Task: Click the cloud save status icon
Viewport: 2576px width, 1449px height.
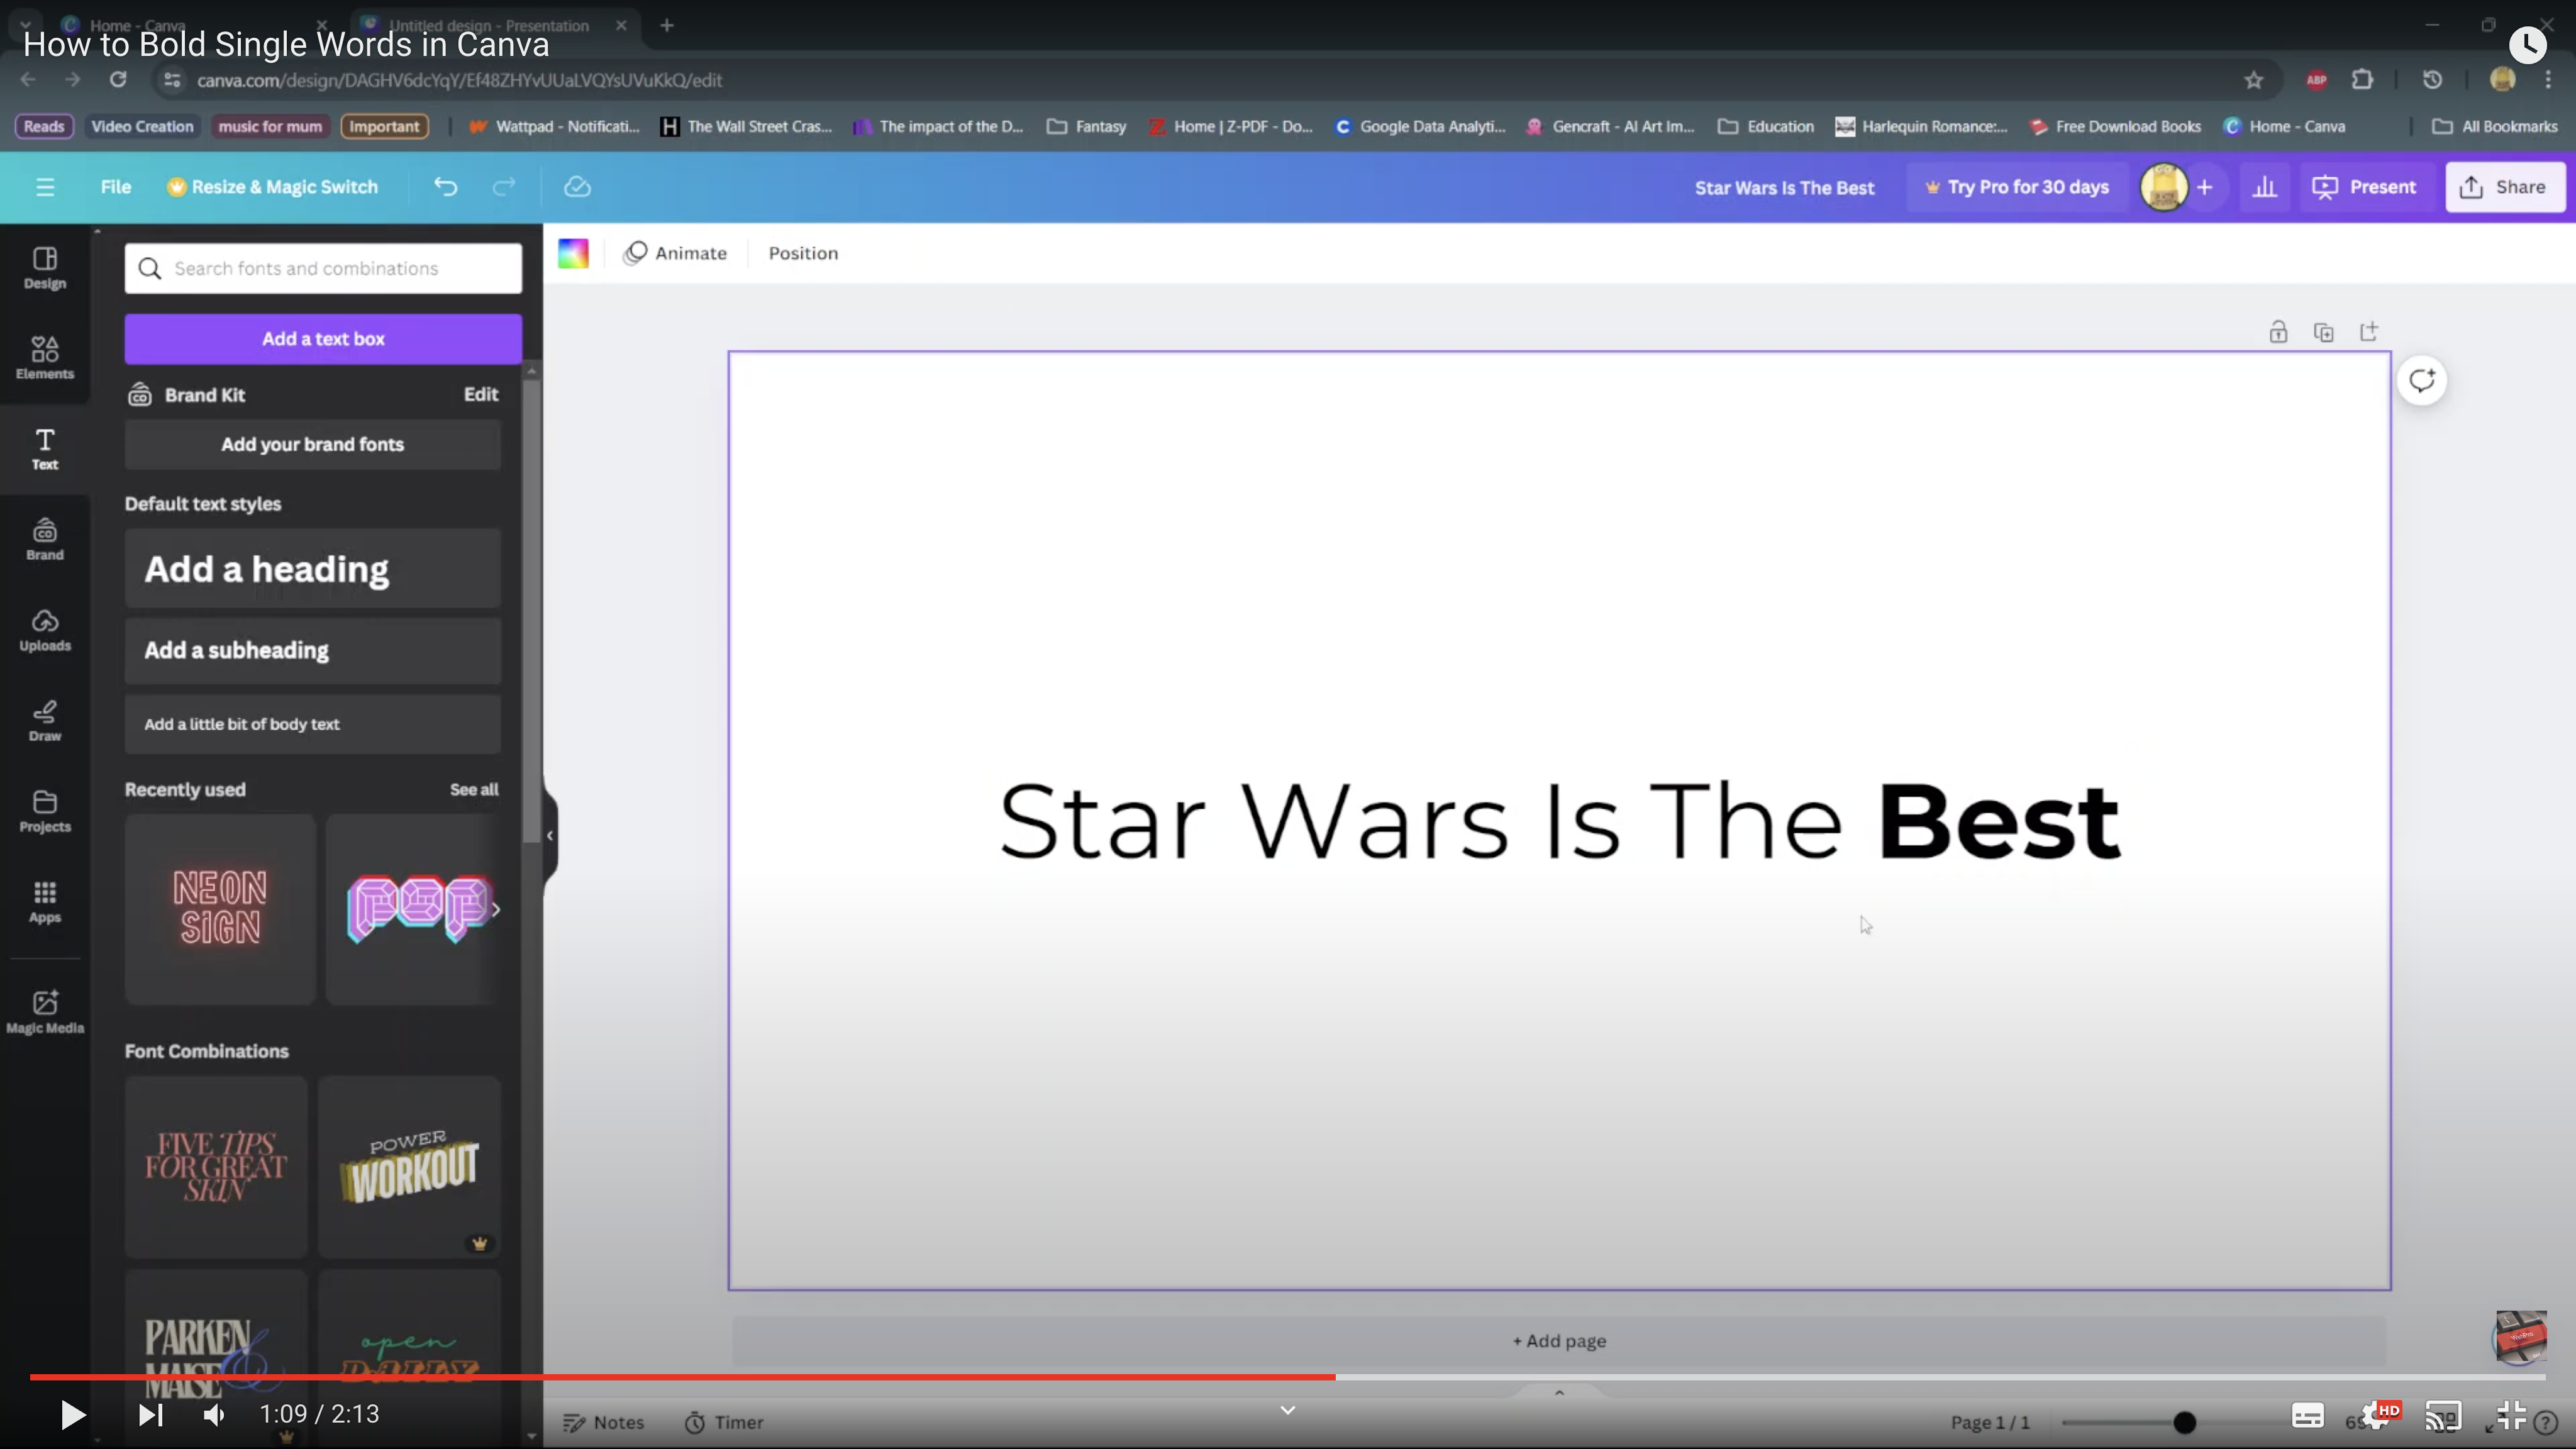Action: click(x=577, y=187)
